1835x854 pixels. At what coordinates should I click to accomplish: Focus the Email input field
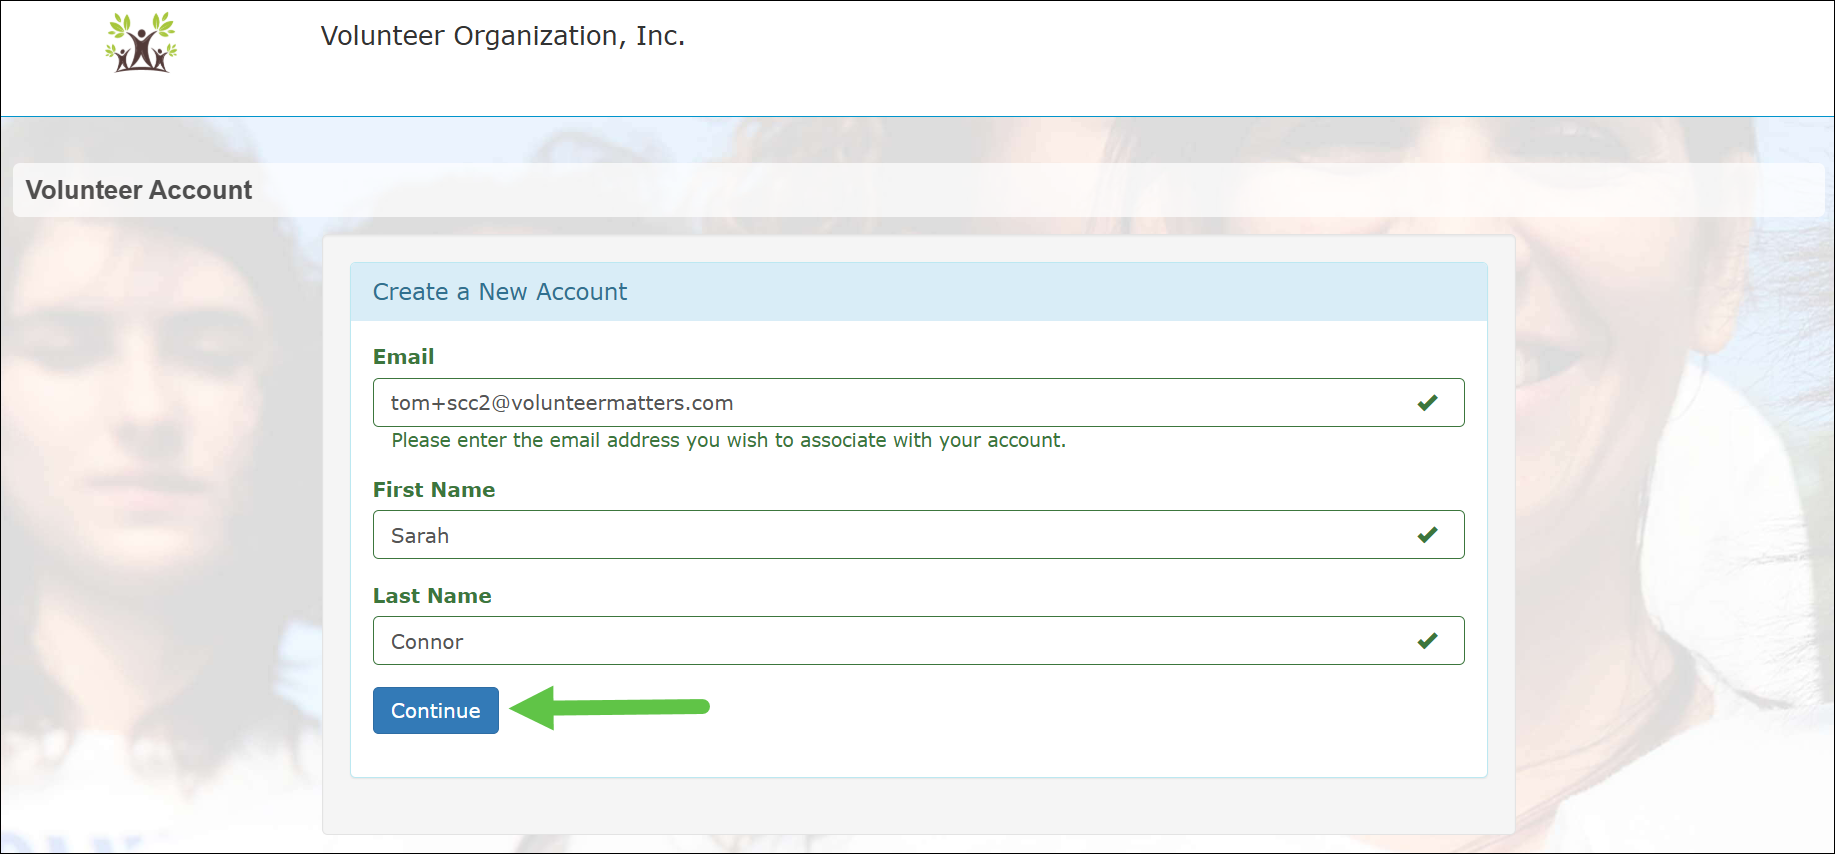coord(918,402)
